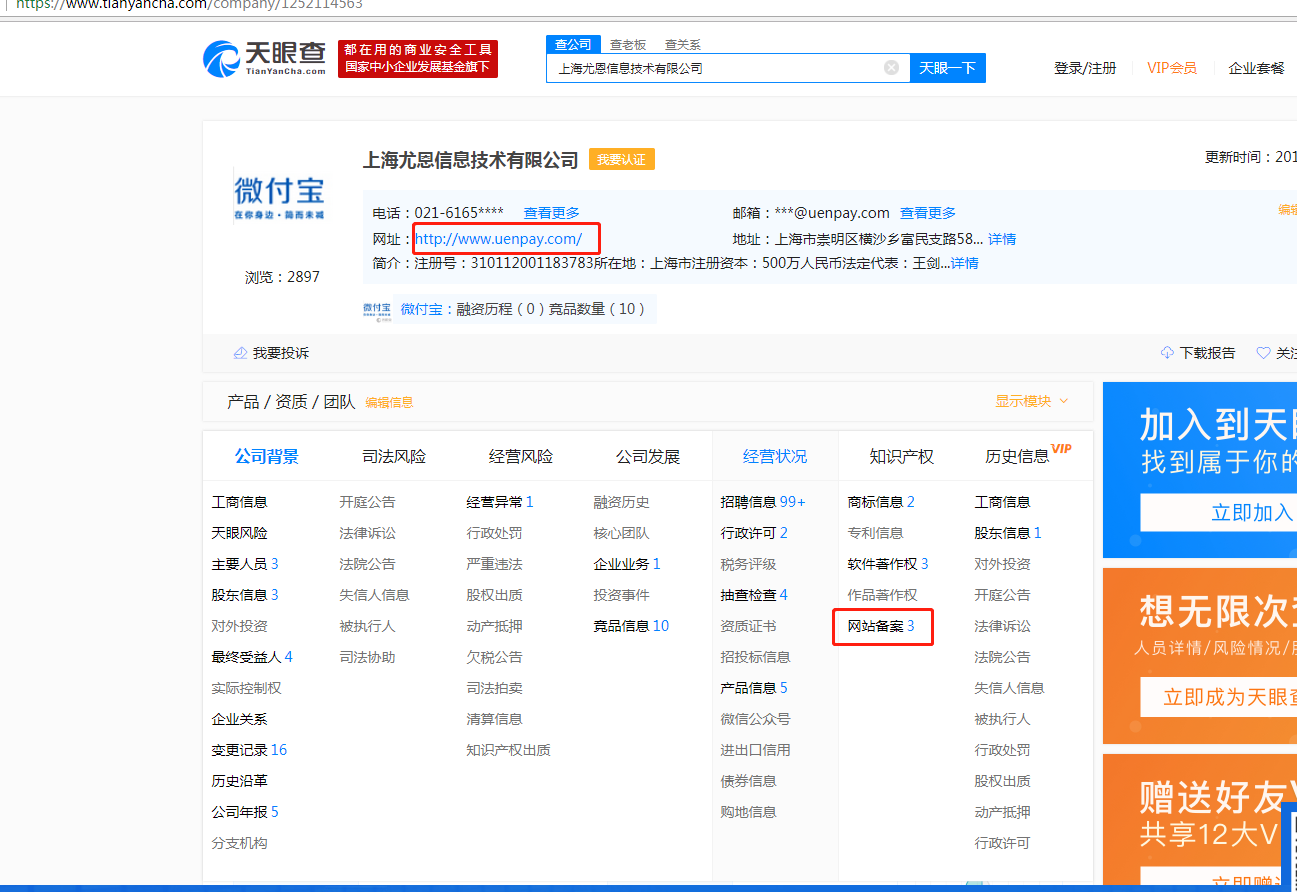
Task: Open 工商信息 under 公司背景
Action: (x=240, y=502)
